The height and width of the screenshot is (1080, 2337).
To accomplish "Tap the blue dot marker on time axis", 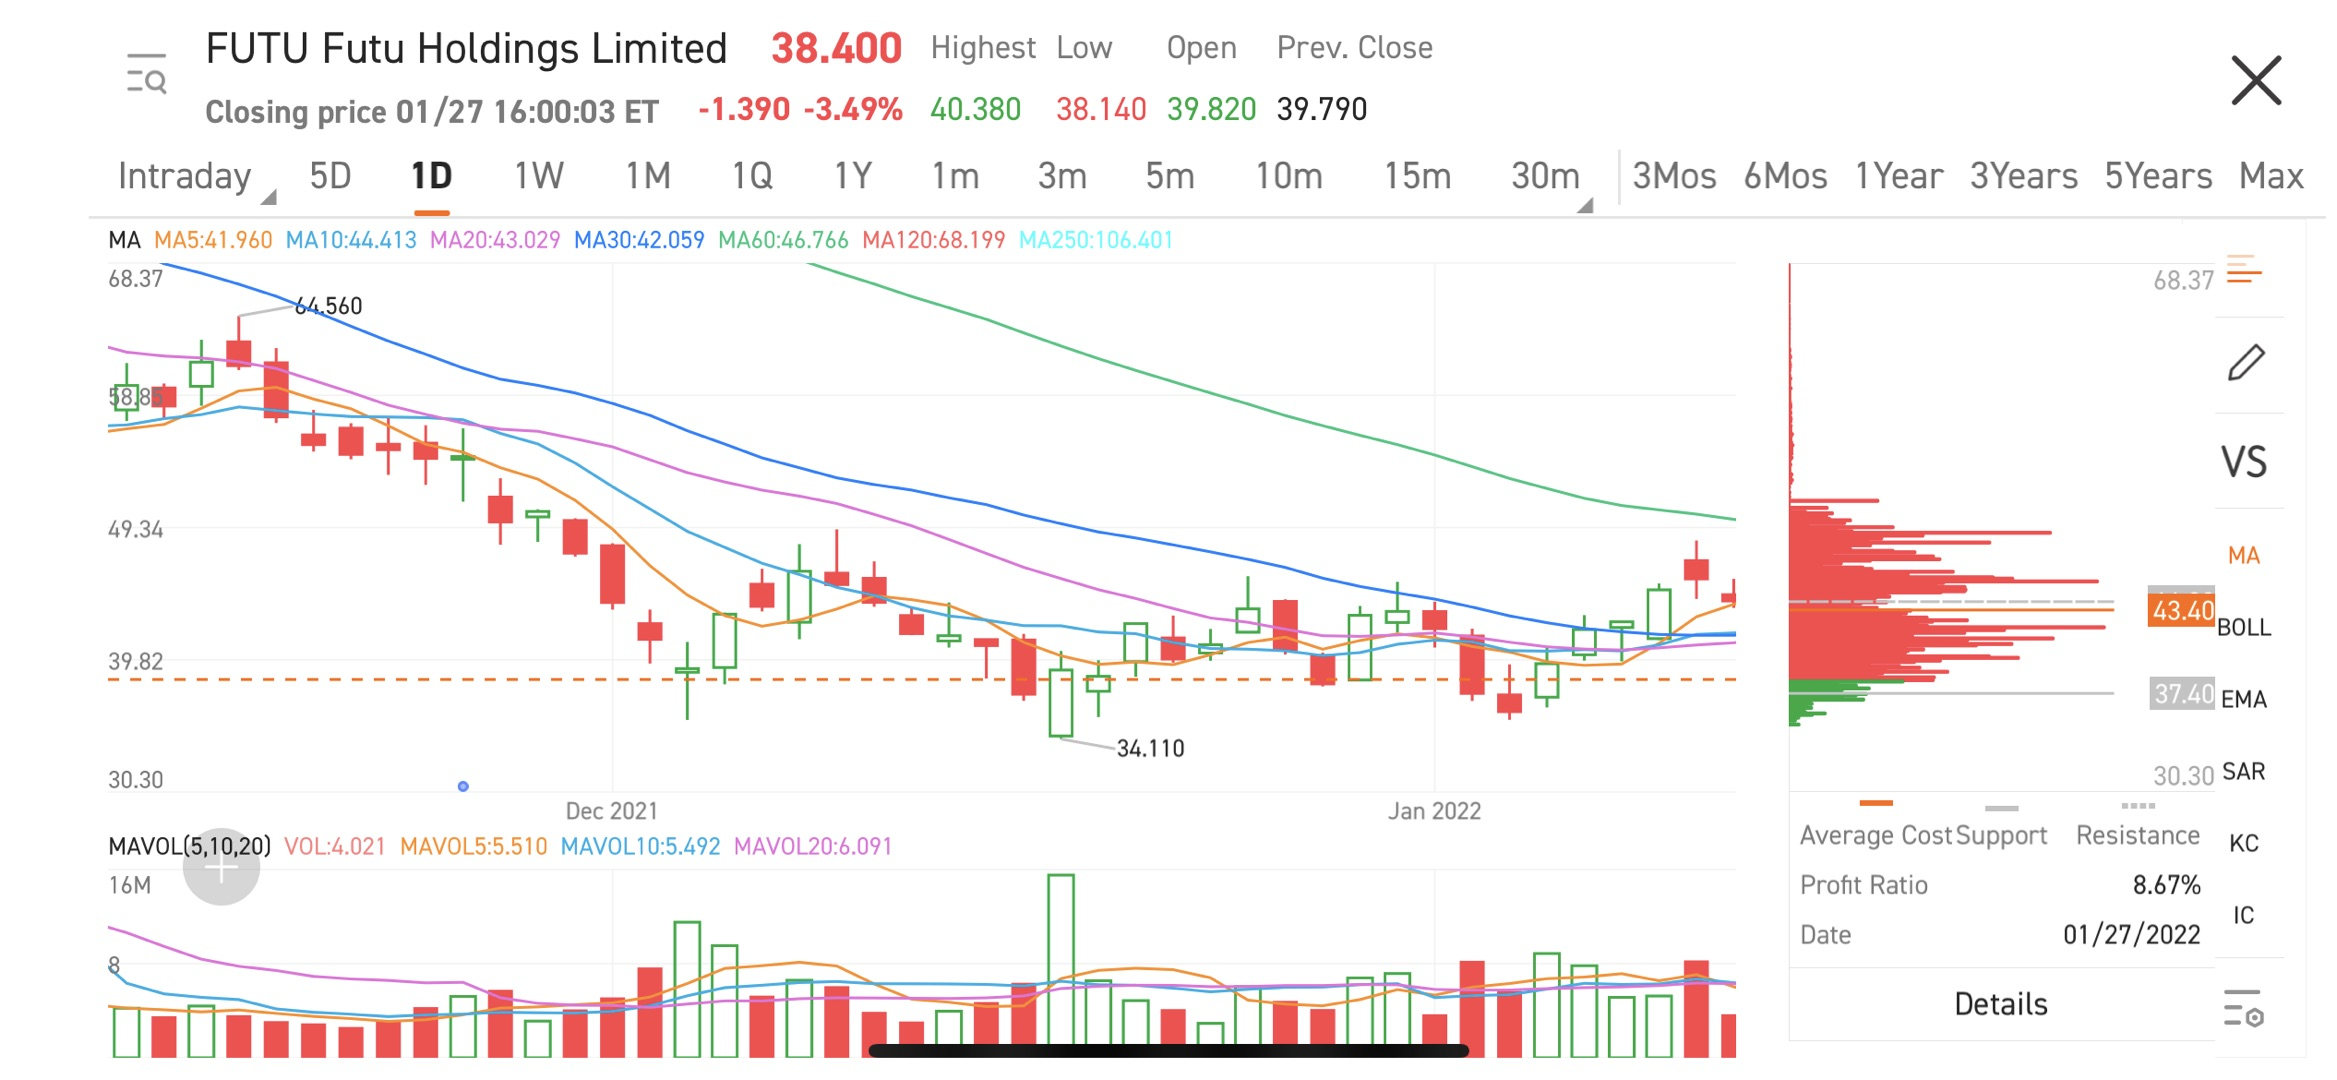I will coord(463,787).
